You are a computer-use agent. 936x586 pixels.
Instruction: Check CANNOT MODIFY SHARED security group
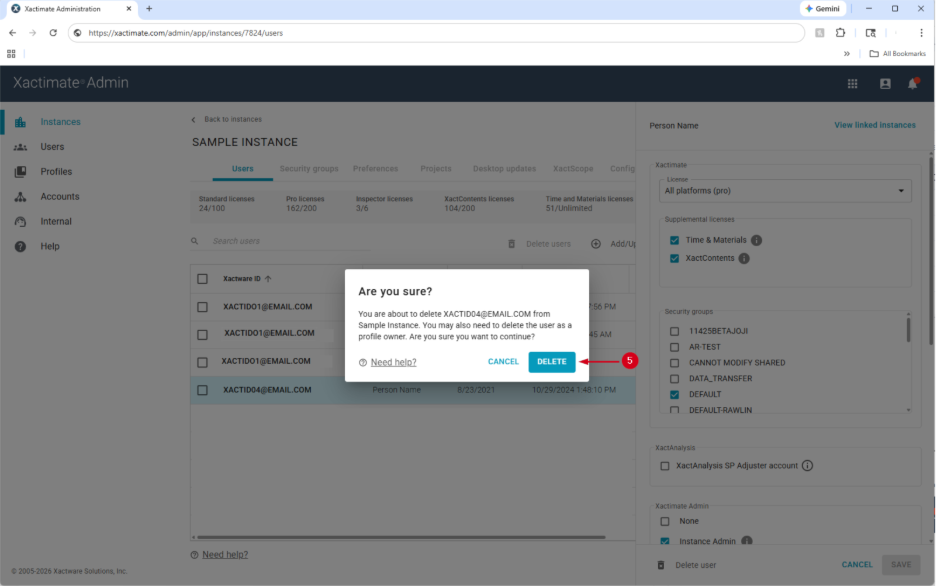pos(675,363)
